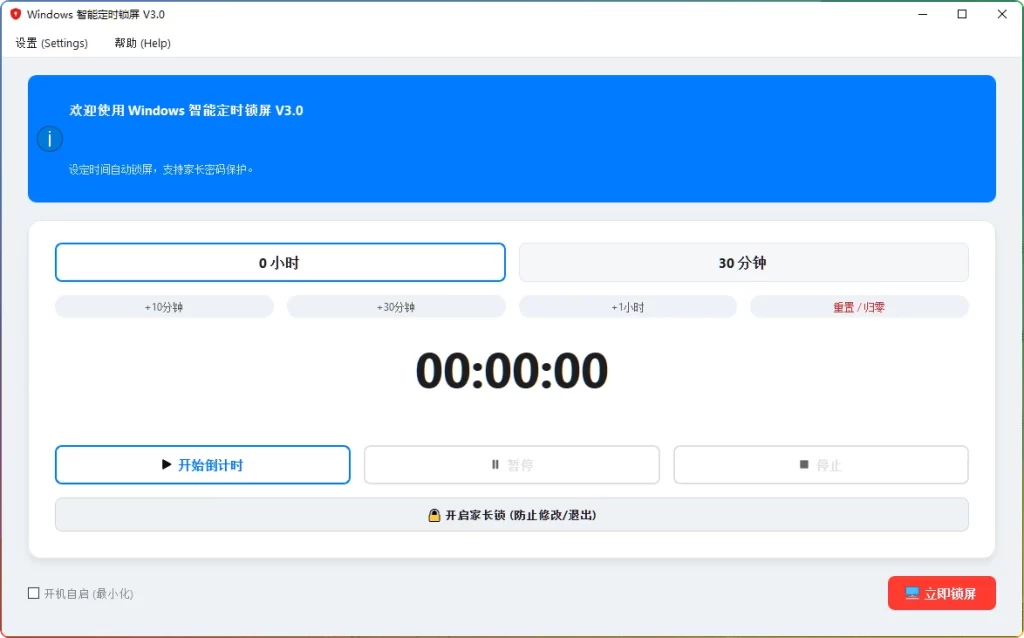Enable parental lock via 开启家长锁 bar

512,514
